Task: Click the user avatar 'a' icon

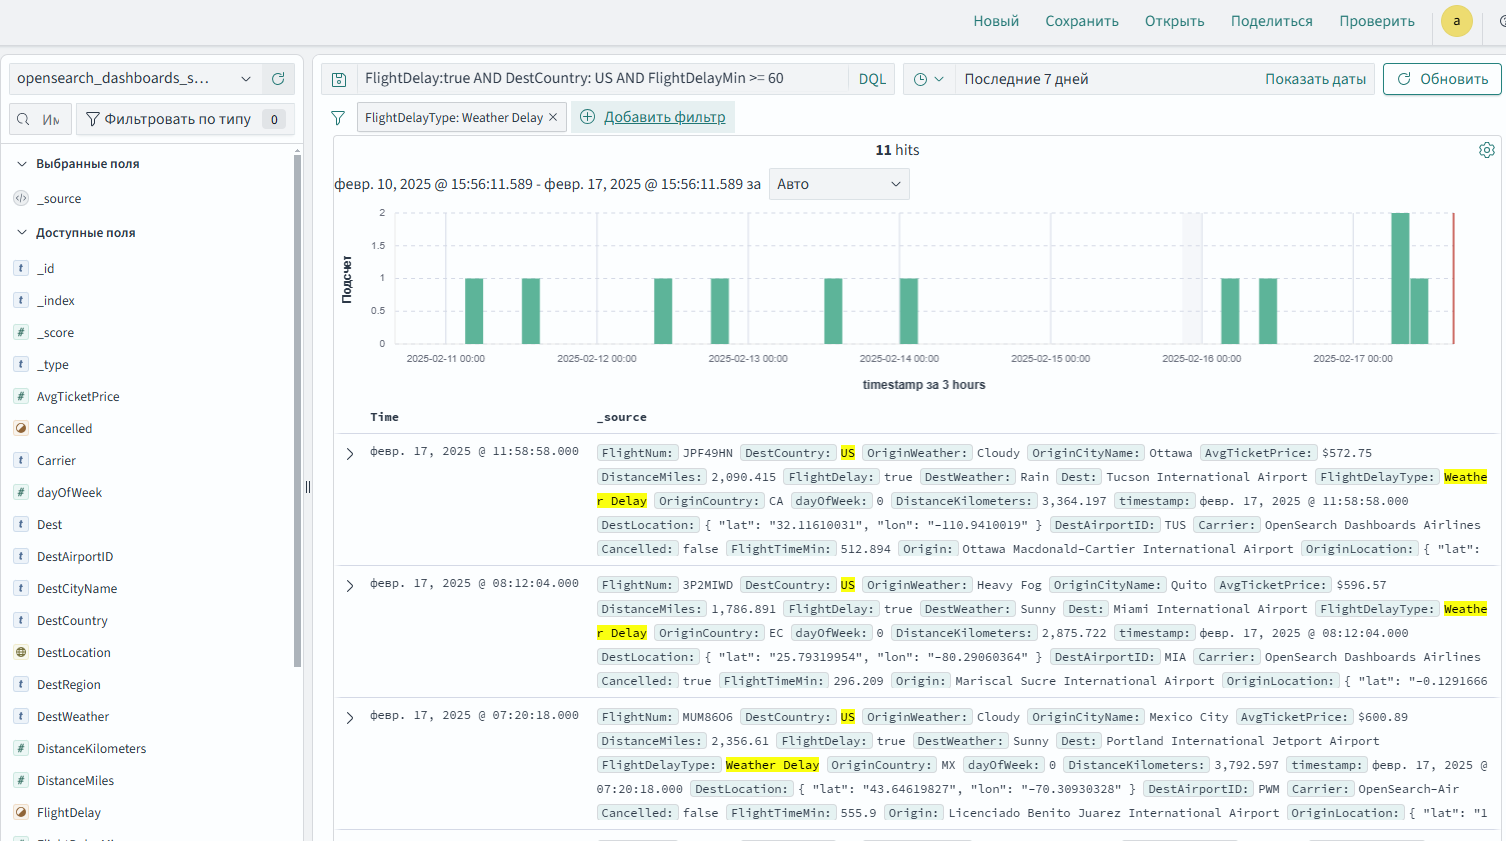Action: [x=1456, y=21]
